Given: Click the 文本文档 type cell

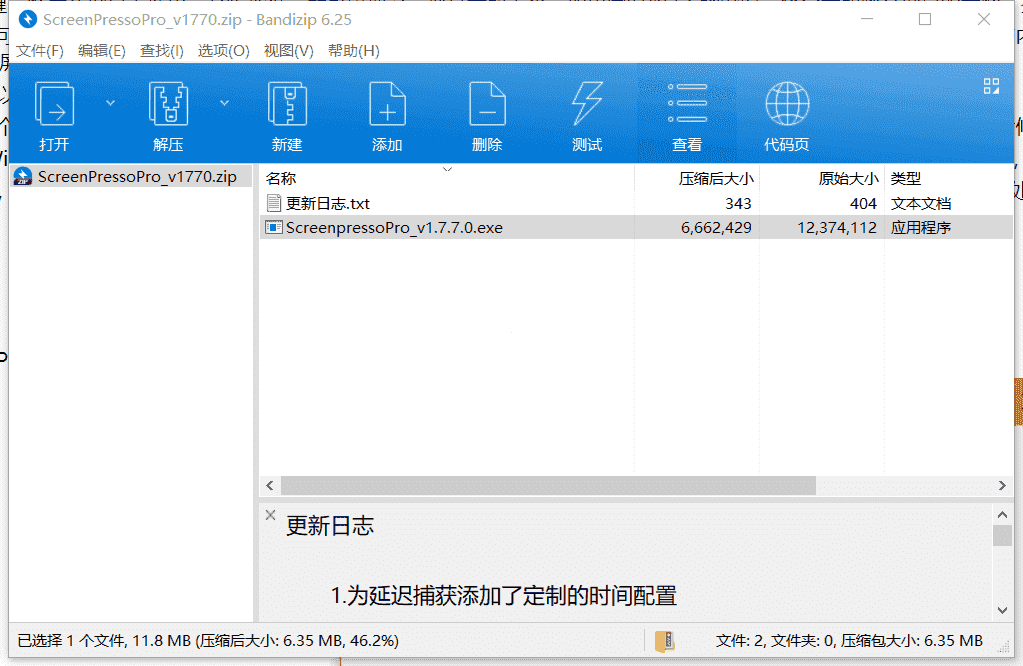Looking at the screenshot, I should coord(921,204).
